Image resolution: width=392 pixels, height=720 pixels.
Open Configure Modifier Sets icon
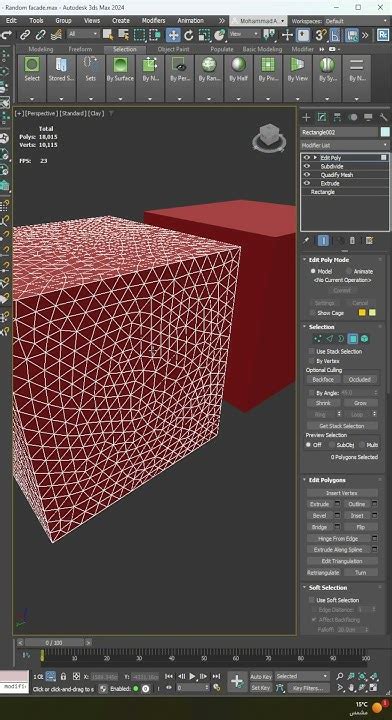370,241
